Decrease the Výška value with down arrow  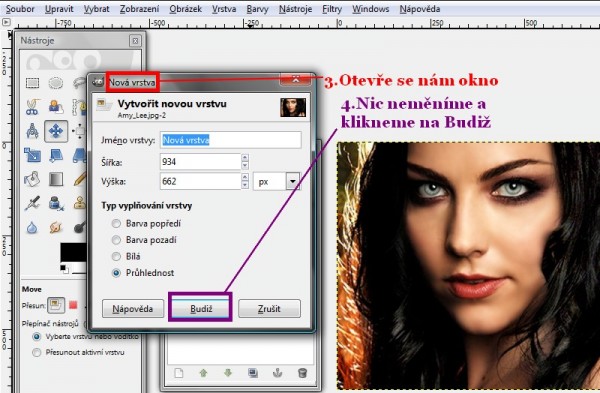(245, 185)
